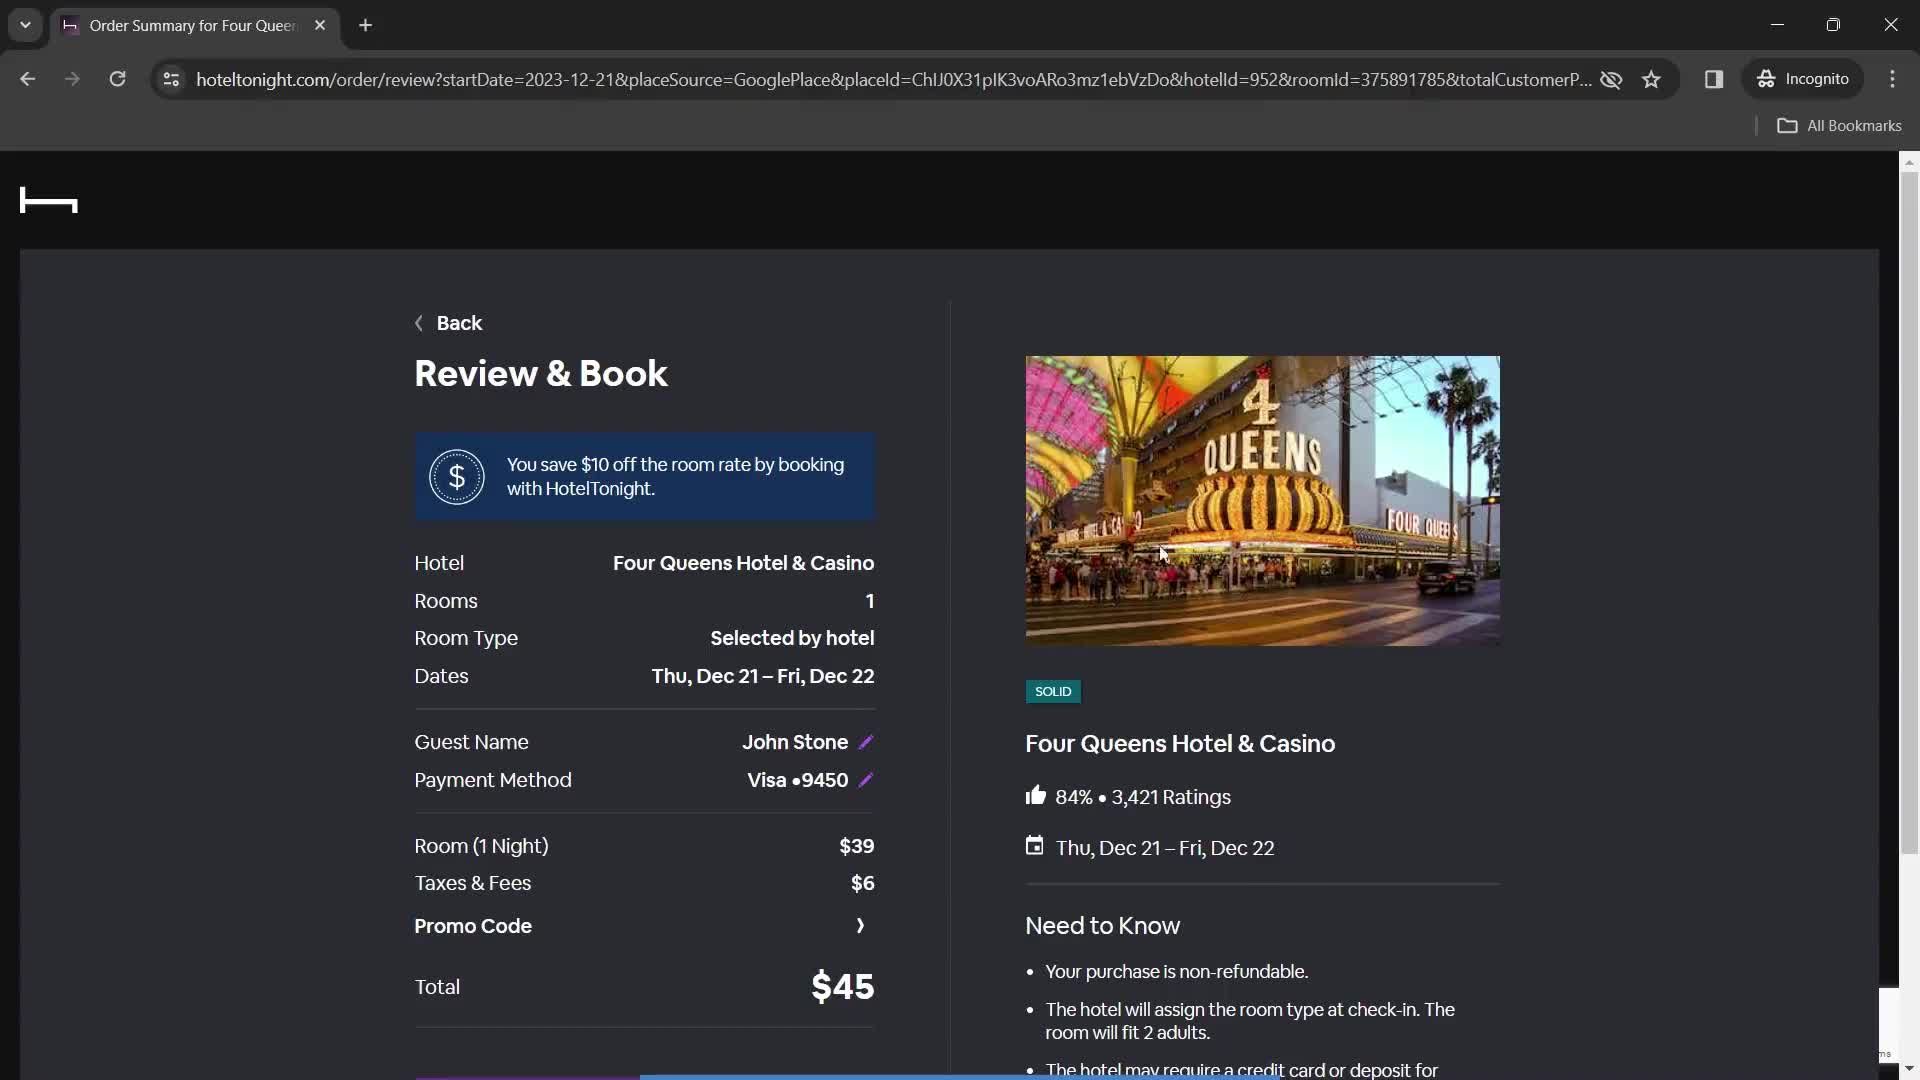
Task: Click the HotelTonight bed logo
Action: tap(48, 201)
